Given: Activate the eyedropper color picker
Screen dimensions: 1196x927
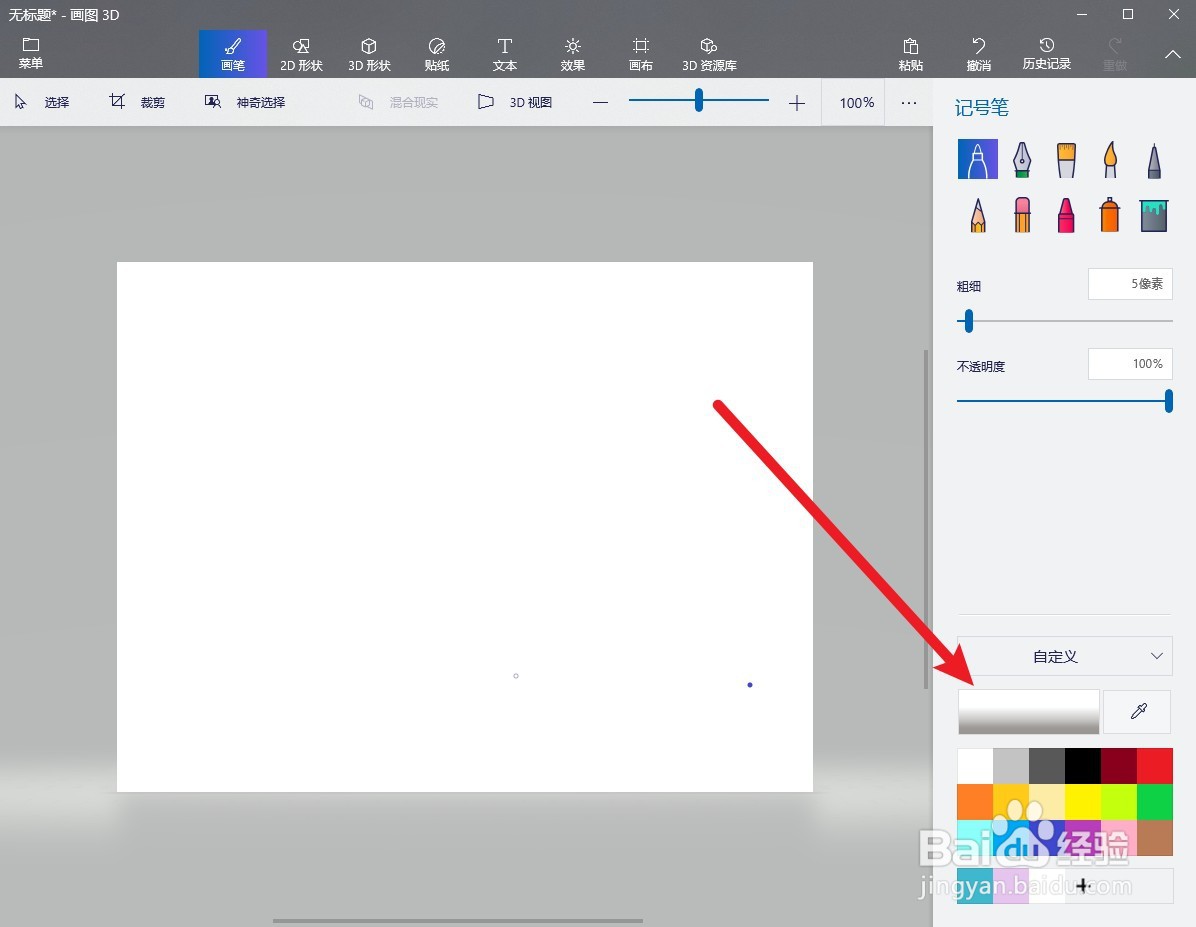Looking at the screenshot, I should tap(1138, 712).
